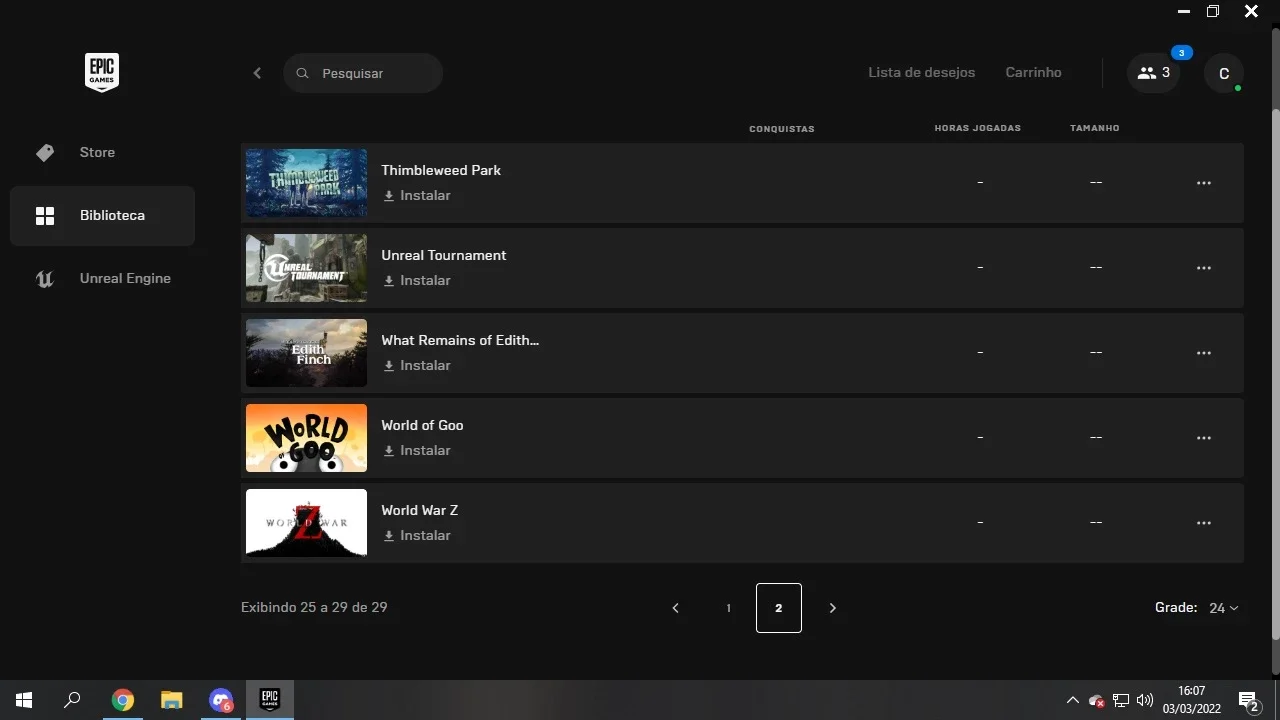Click the World of Goo title
This screenshot has width=1280, height=720.
pyautogui.click(x=422, y=425)
